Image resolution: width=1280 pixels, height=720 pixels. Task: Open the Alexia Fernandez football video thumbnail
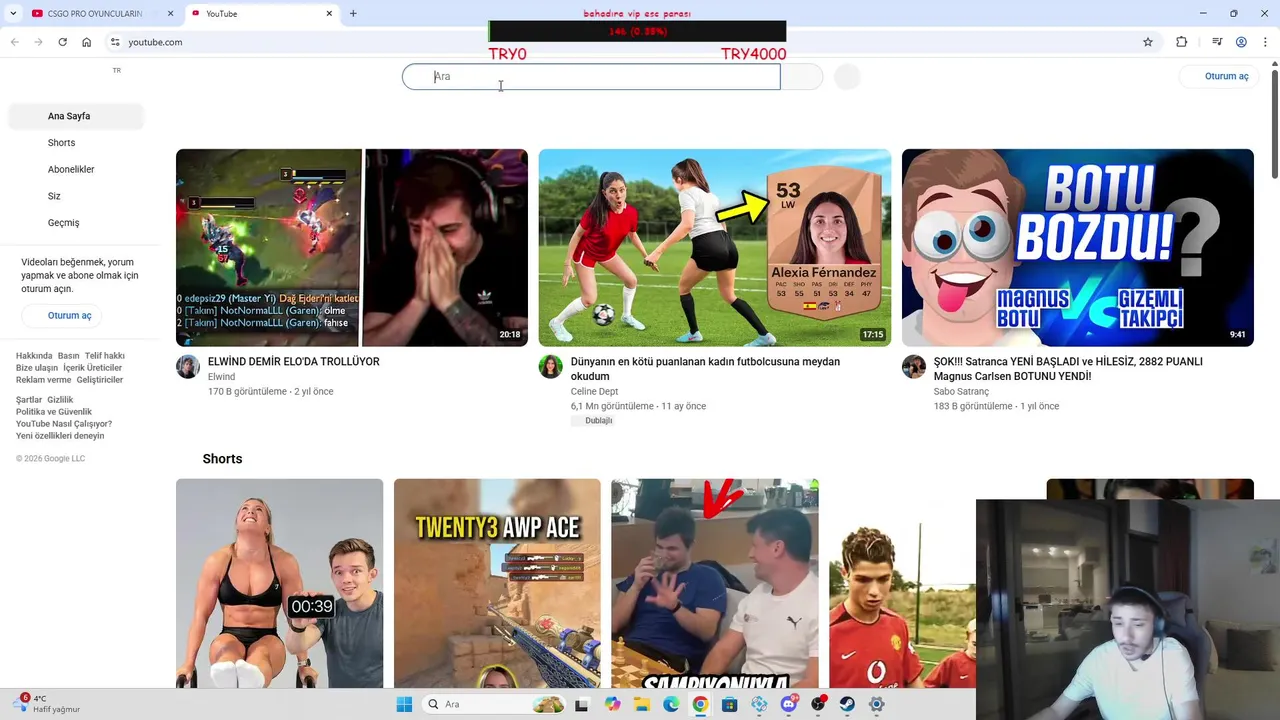715,248
